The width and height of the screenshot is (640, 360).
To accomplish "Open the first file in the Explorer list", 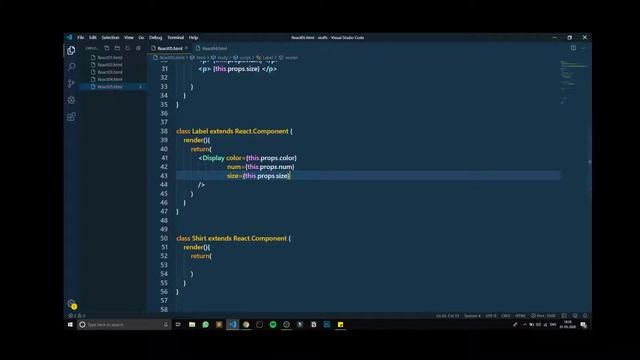I will 110,58.
